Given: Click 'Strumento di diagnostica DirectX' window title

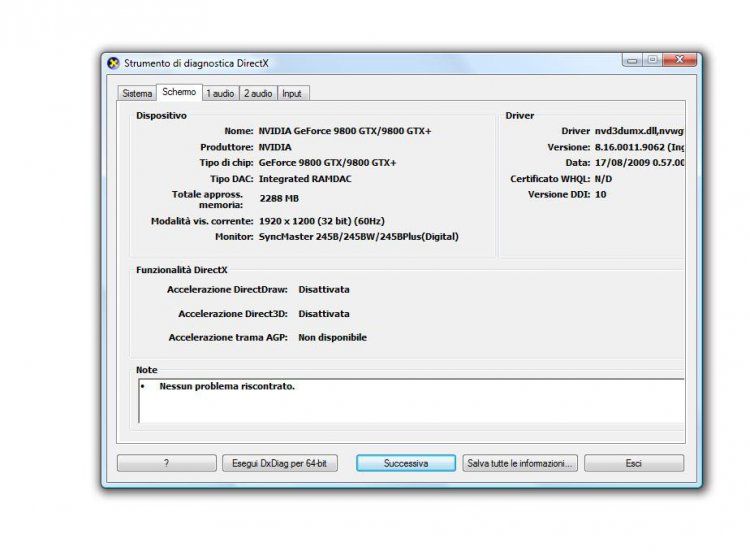Looking at the screenshot, I should [196, 63].
